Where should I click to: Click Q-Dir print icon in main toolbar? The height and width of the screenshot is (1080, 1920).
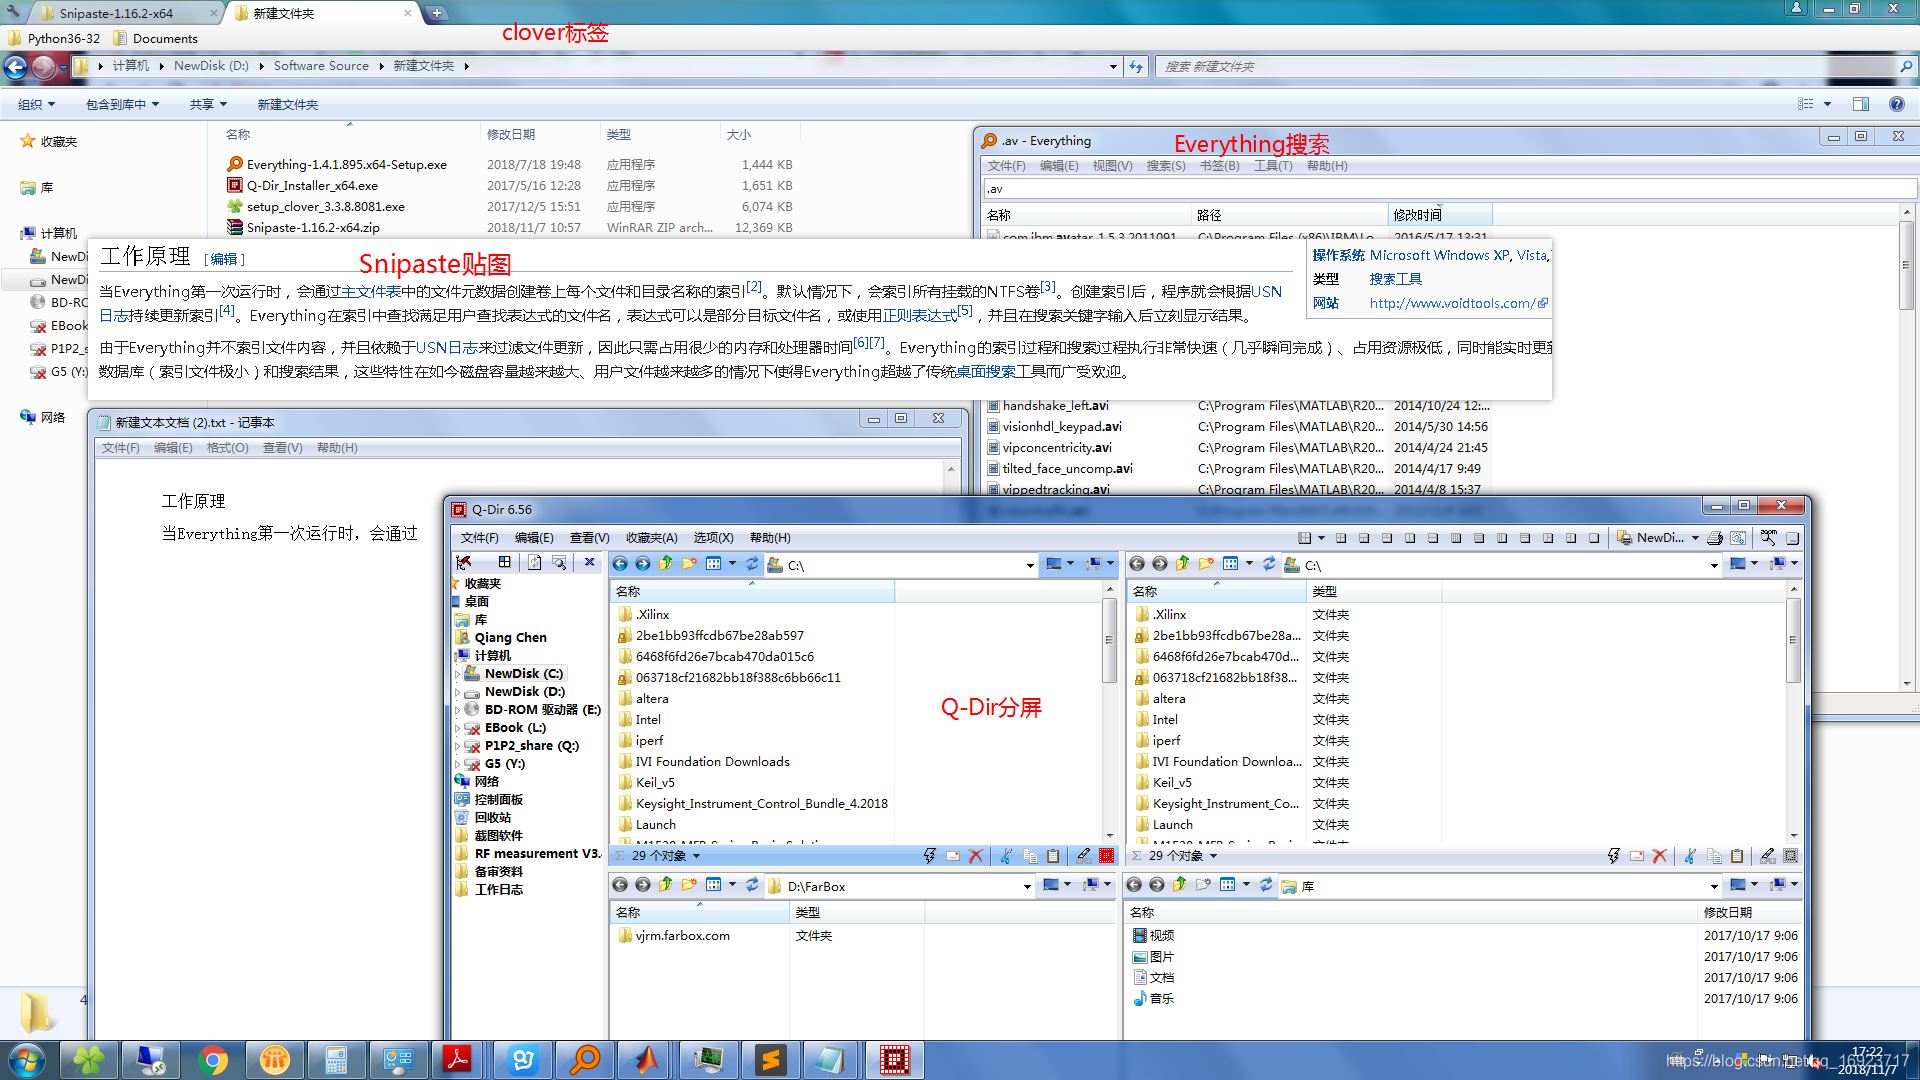click(1715, 538)
